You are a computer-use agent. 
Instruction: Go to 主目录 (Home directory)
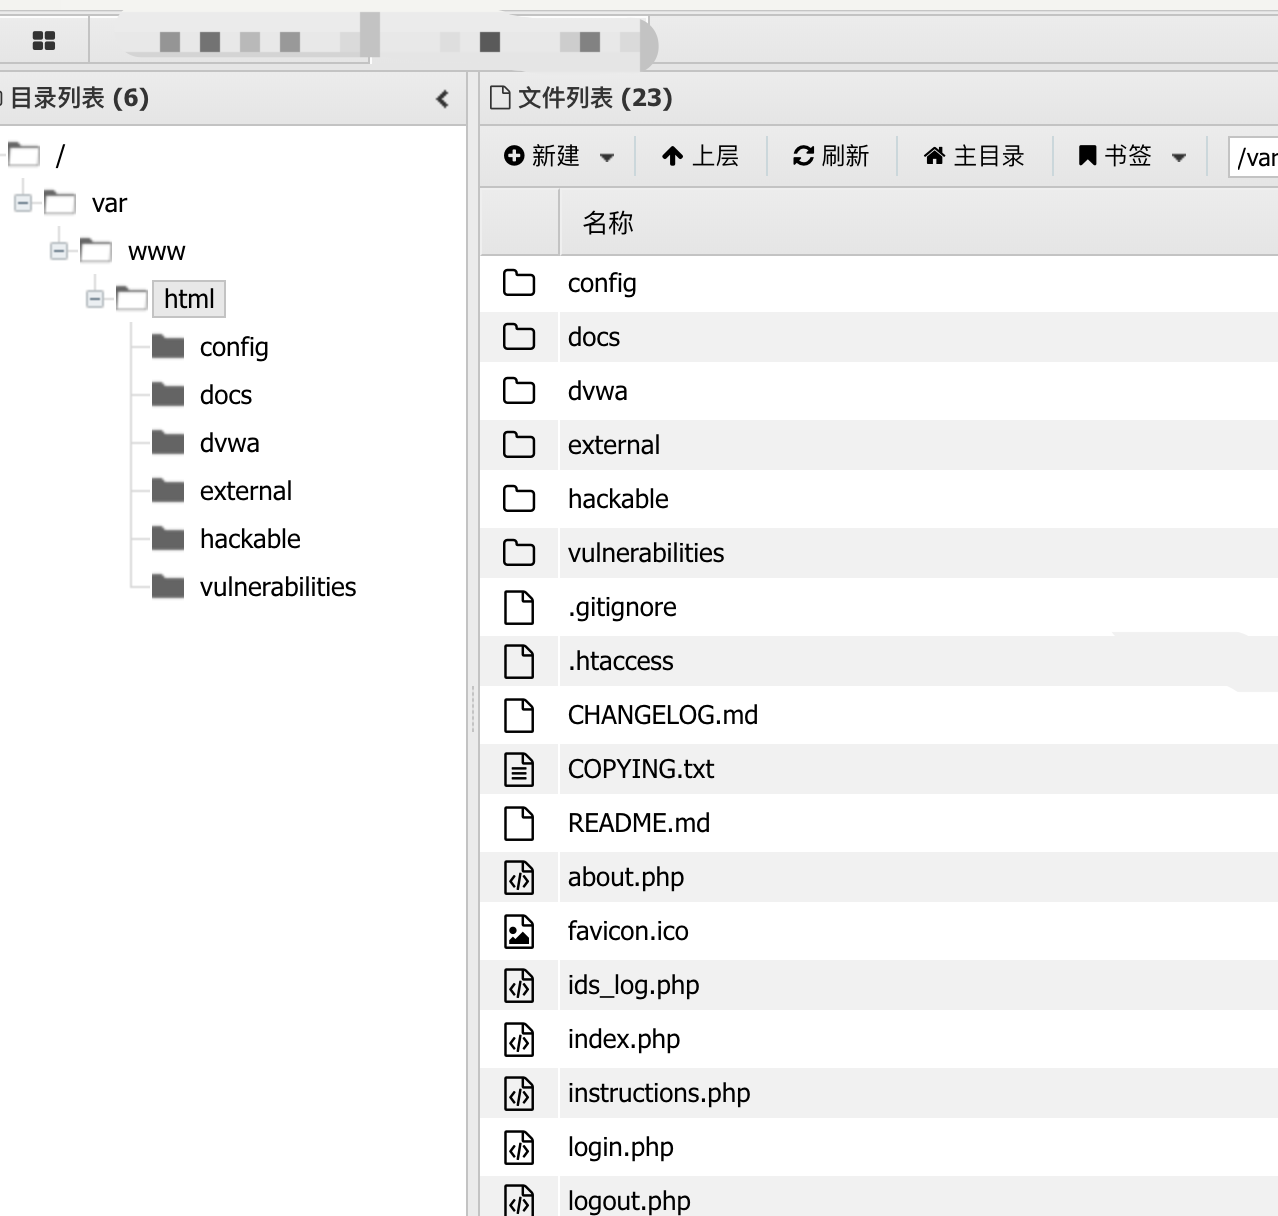point(974,156)
